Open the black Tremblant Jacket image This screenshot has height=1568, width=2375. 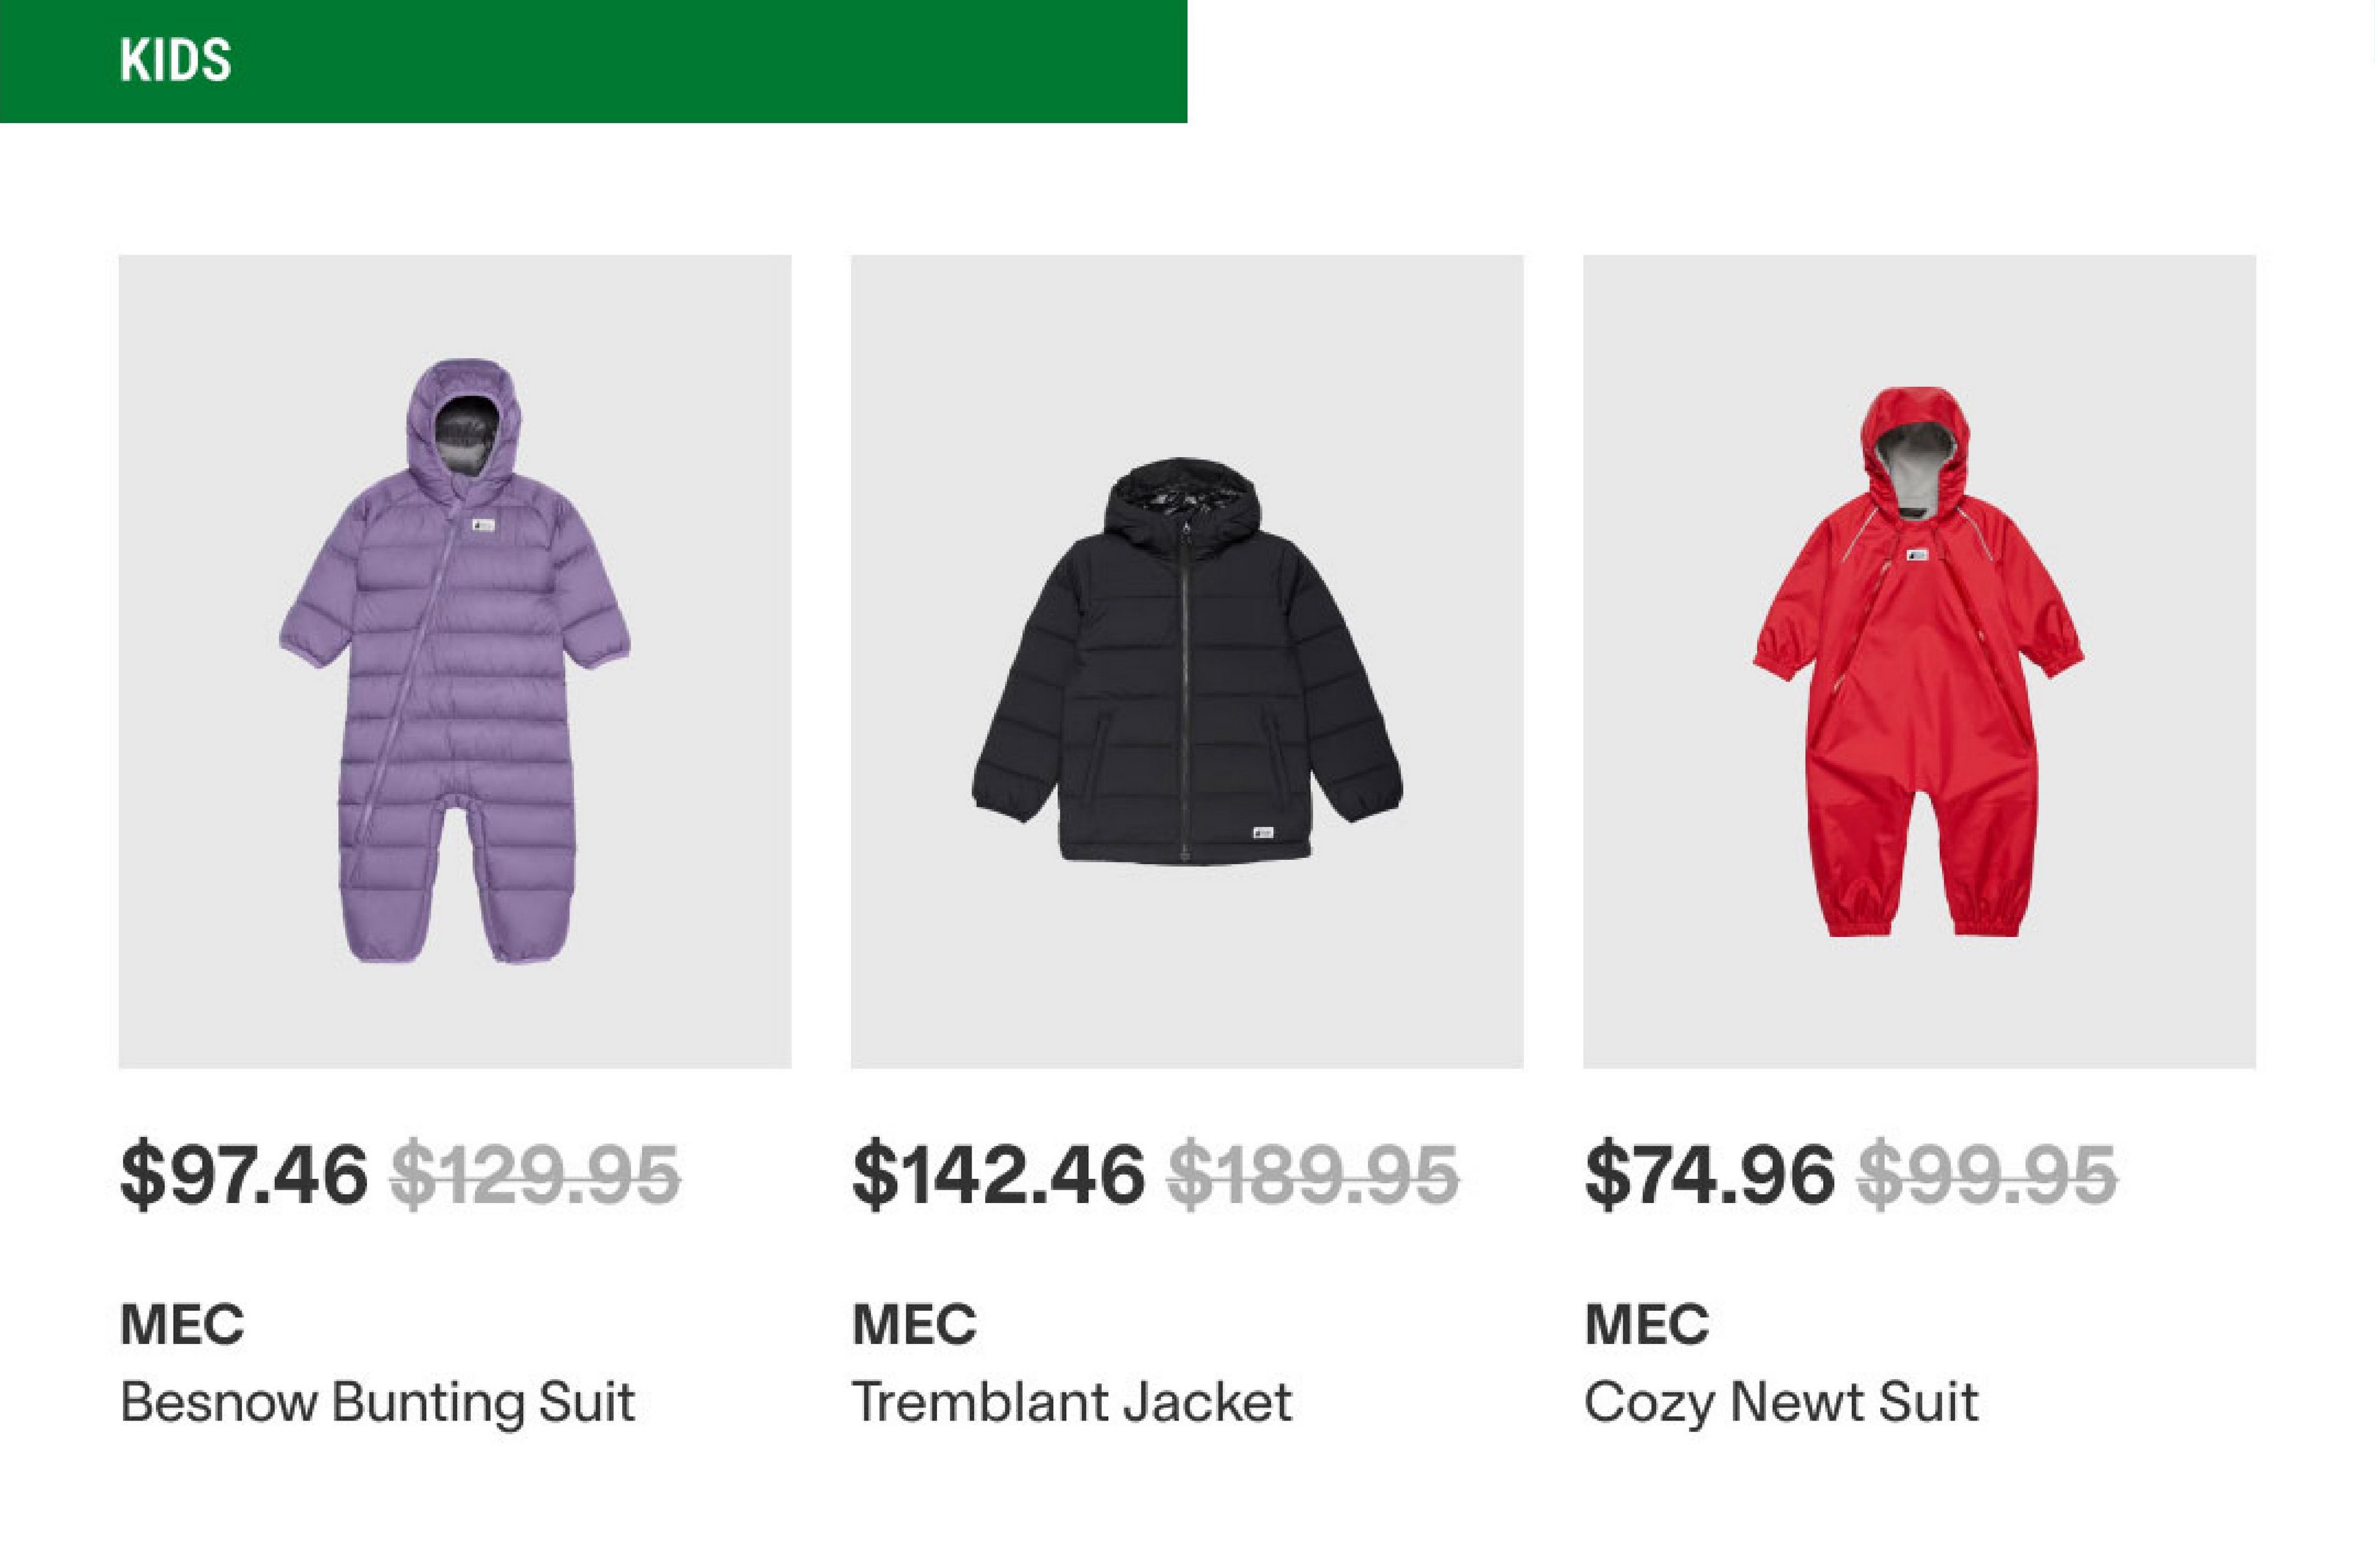[1186, 662]
